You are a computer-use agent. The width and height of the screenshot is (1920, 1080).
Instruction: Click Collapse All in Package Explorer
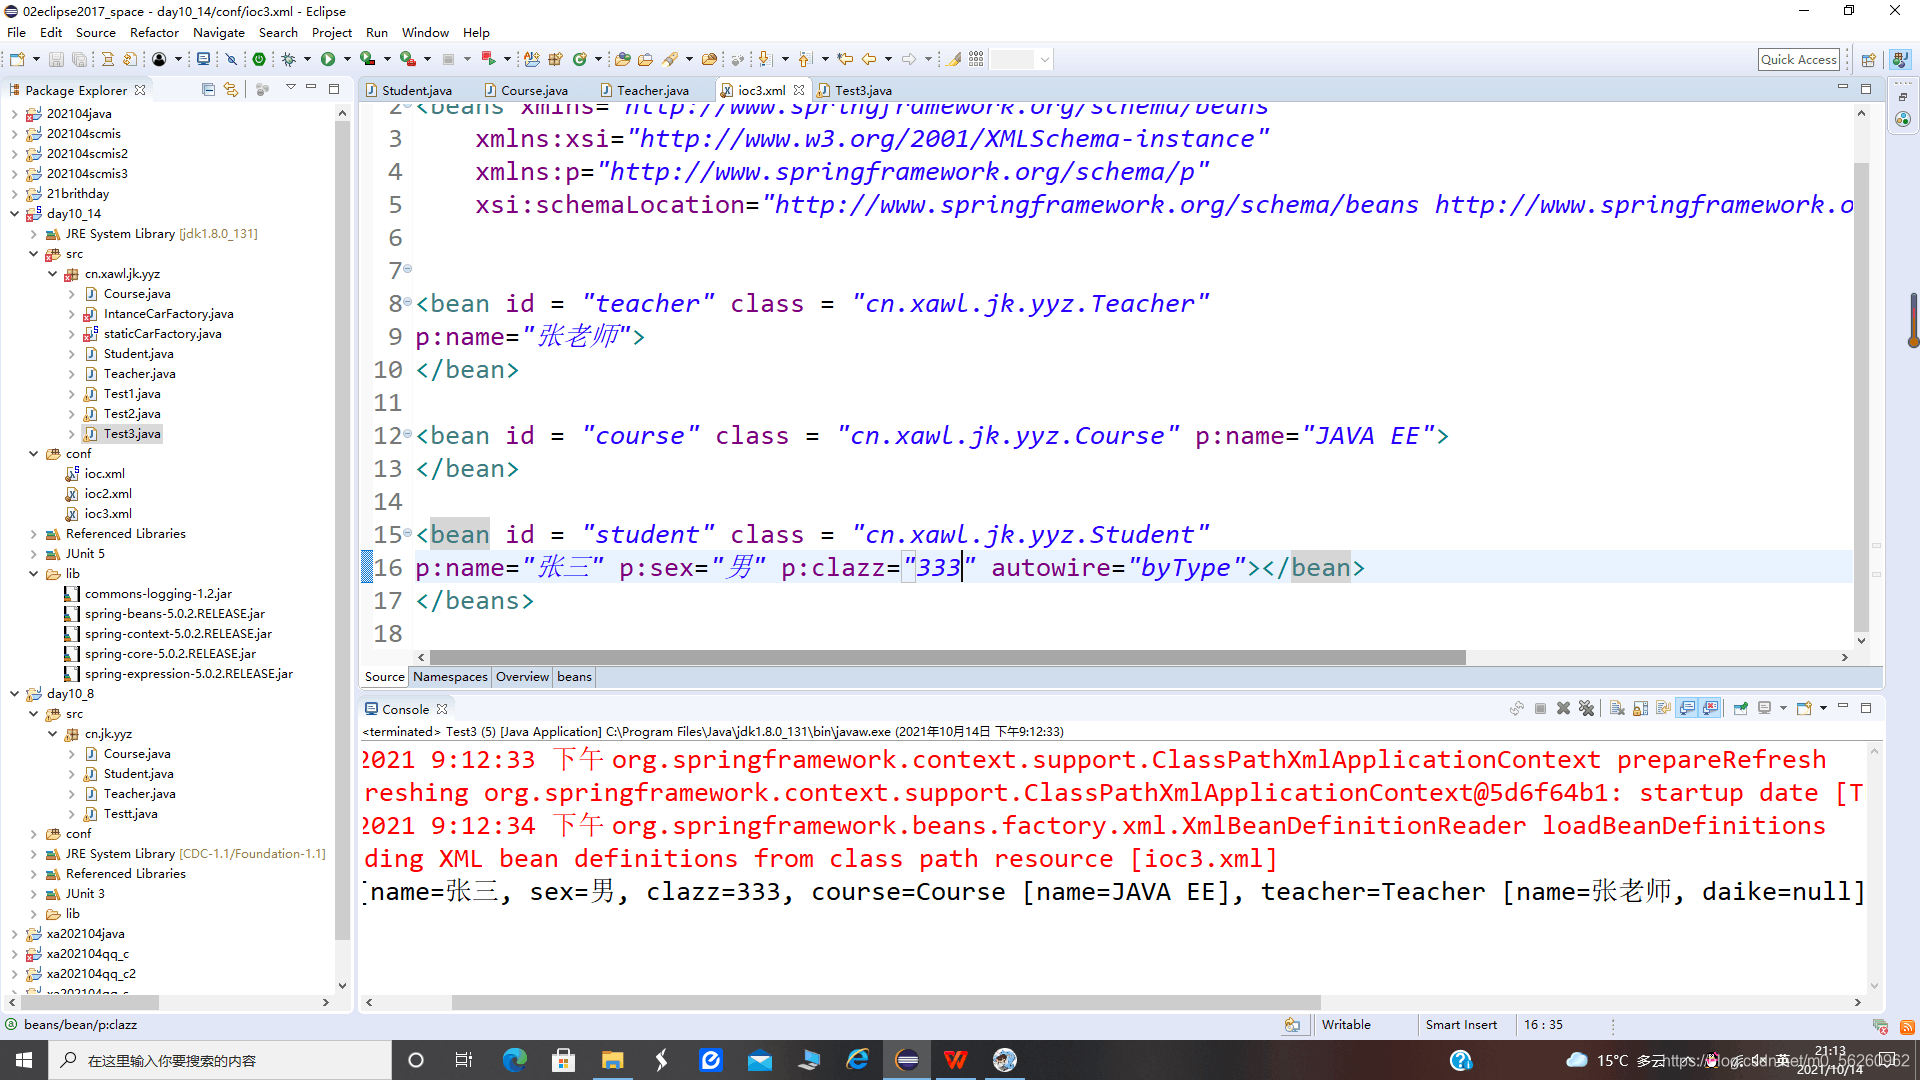point(208,89)
